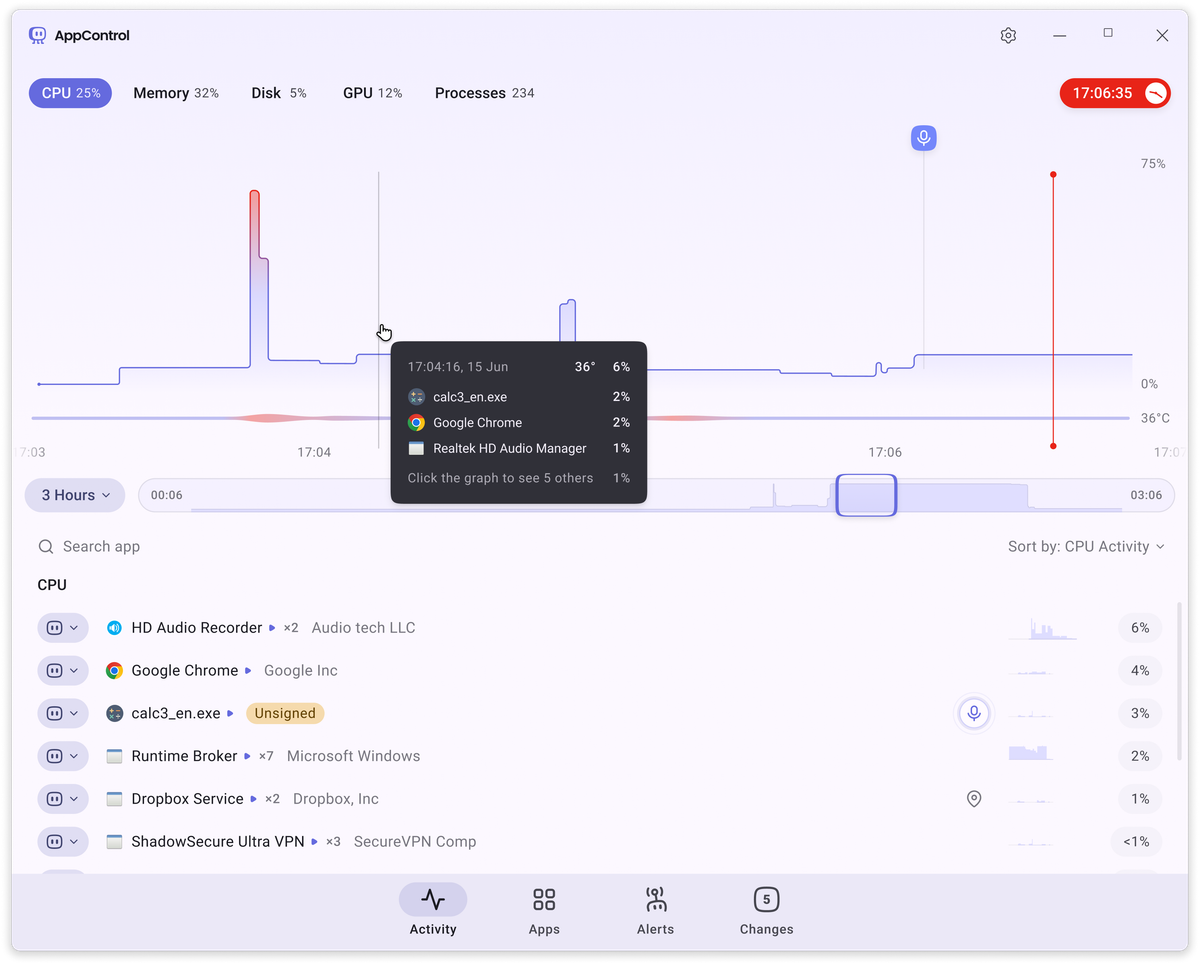Click the Google Chrome app icon in the list

(x=115, y=670)
